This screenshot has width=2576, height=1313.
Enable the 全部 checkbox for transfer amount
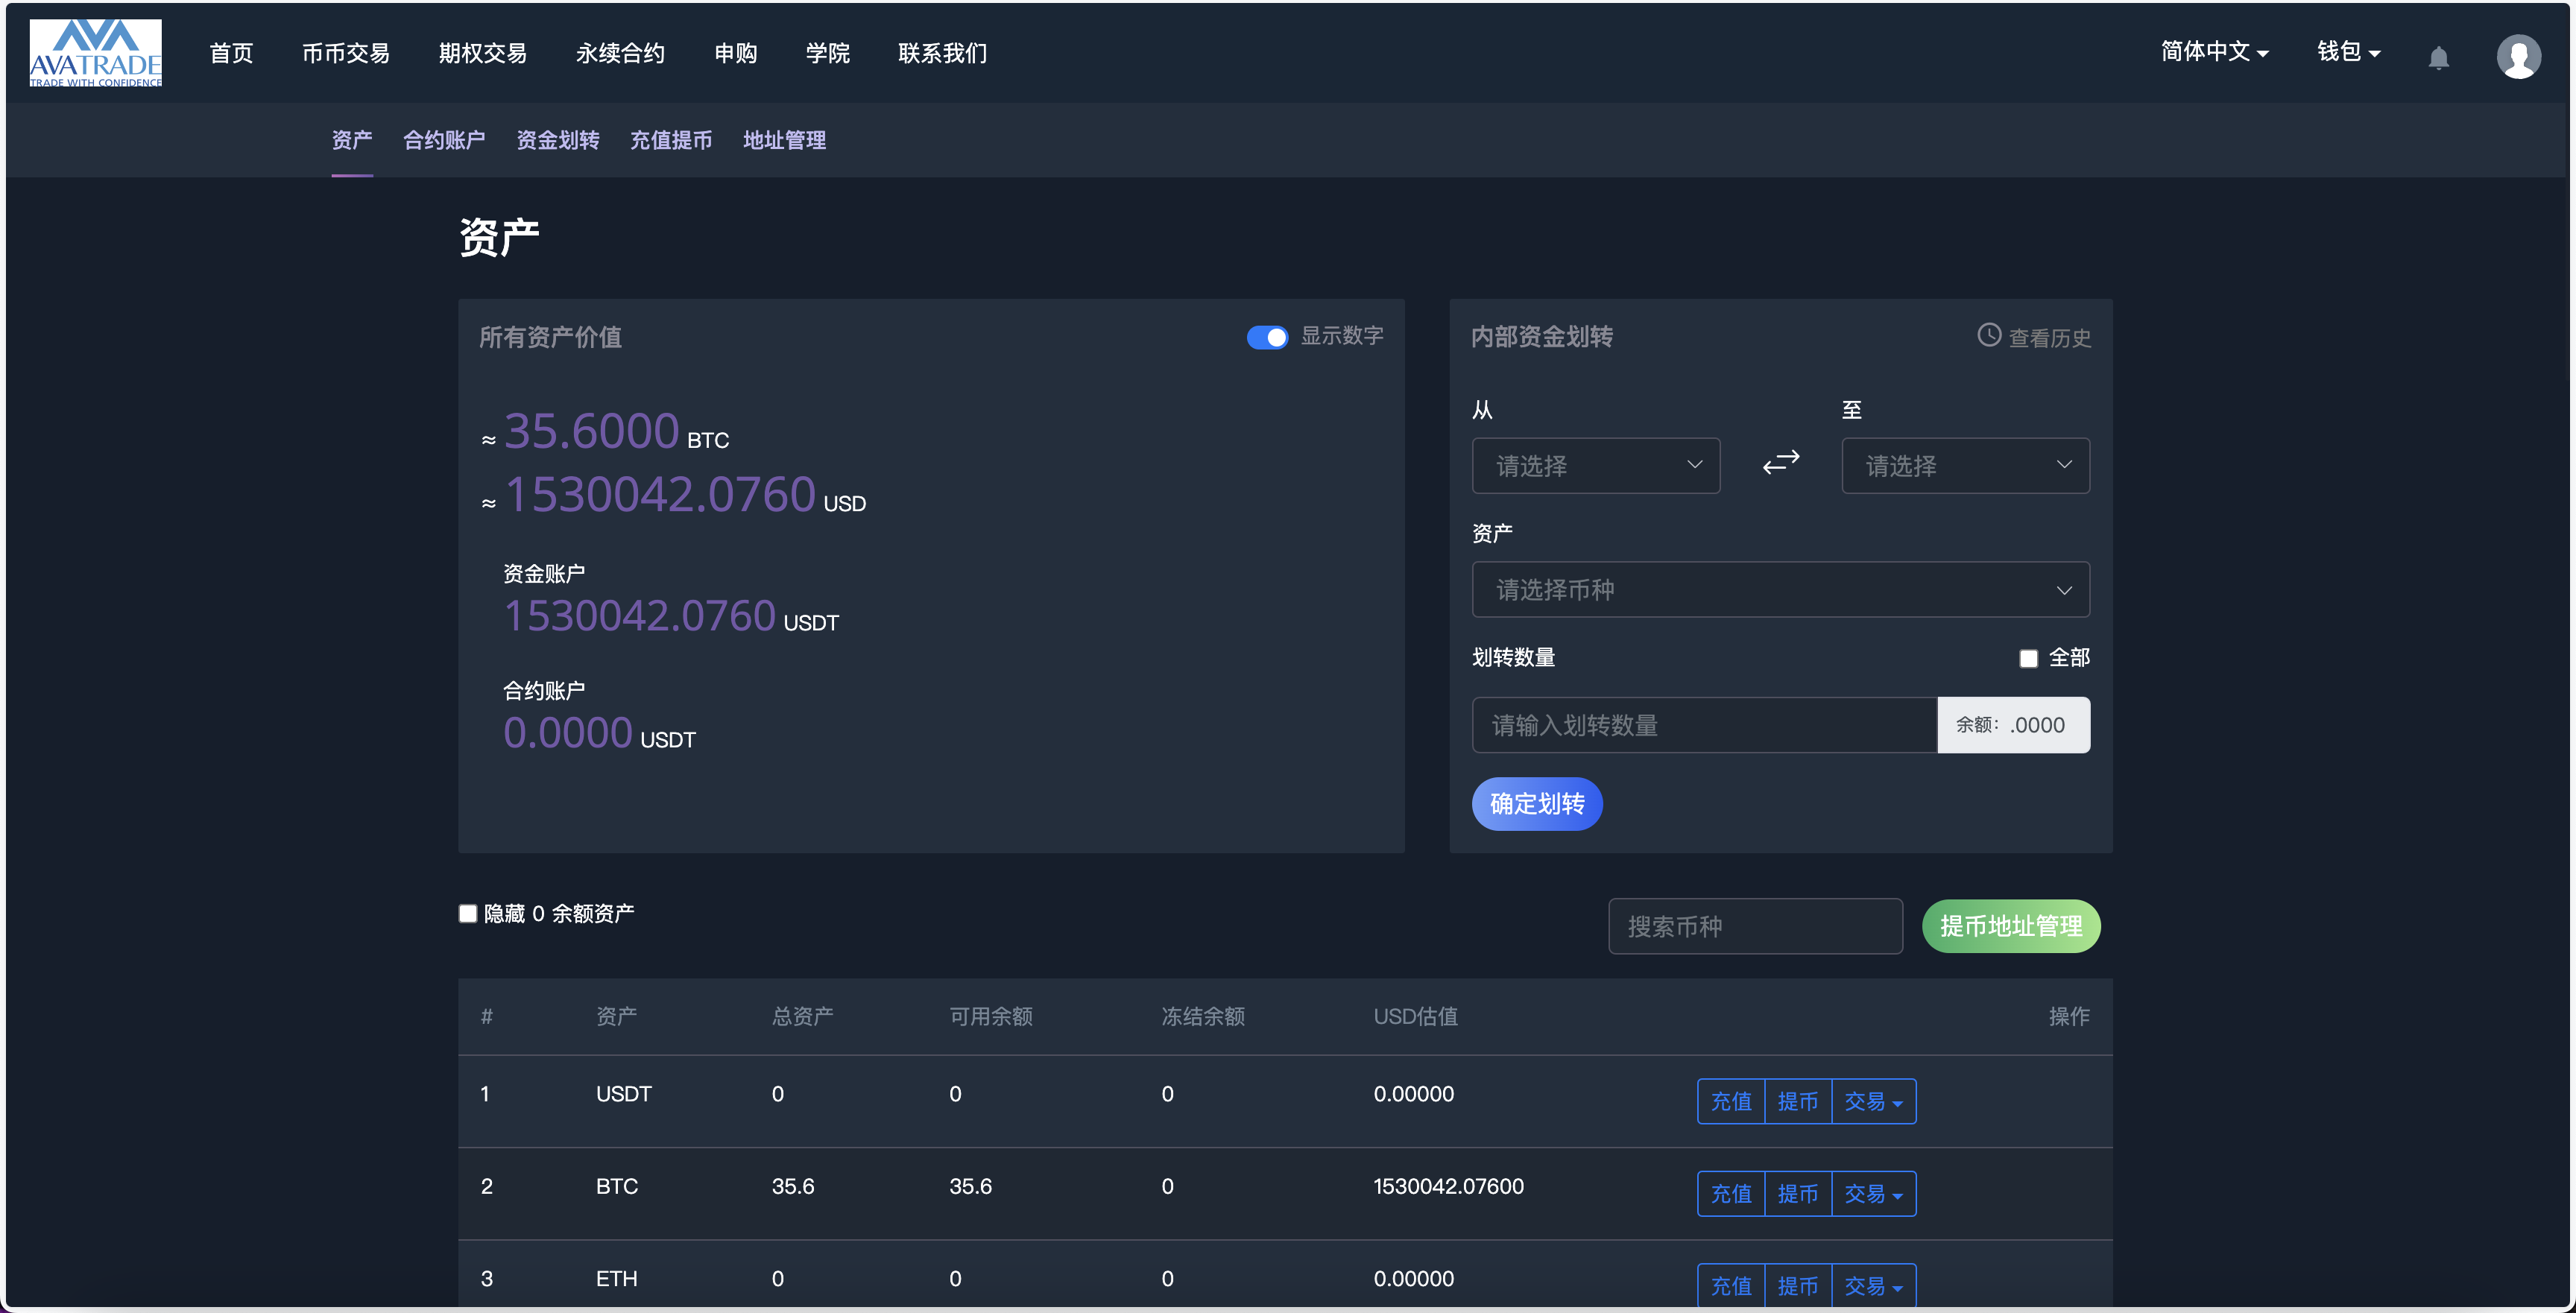click(x=2029, y=657)
